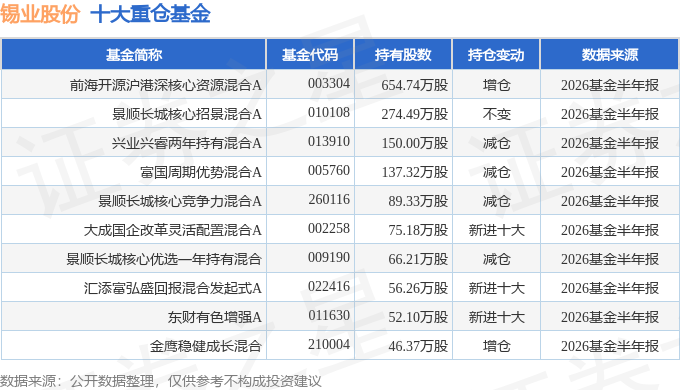Screen dimensions: 680x390
Task: Select the 654.74万股 holdings cell
Action: point(415,85)
